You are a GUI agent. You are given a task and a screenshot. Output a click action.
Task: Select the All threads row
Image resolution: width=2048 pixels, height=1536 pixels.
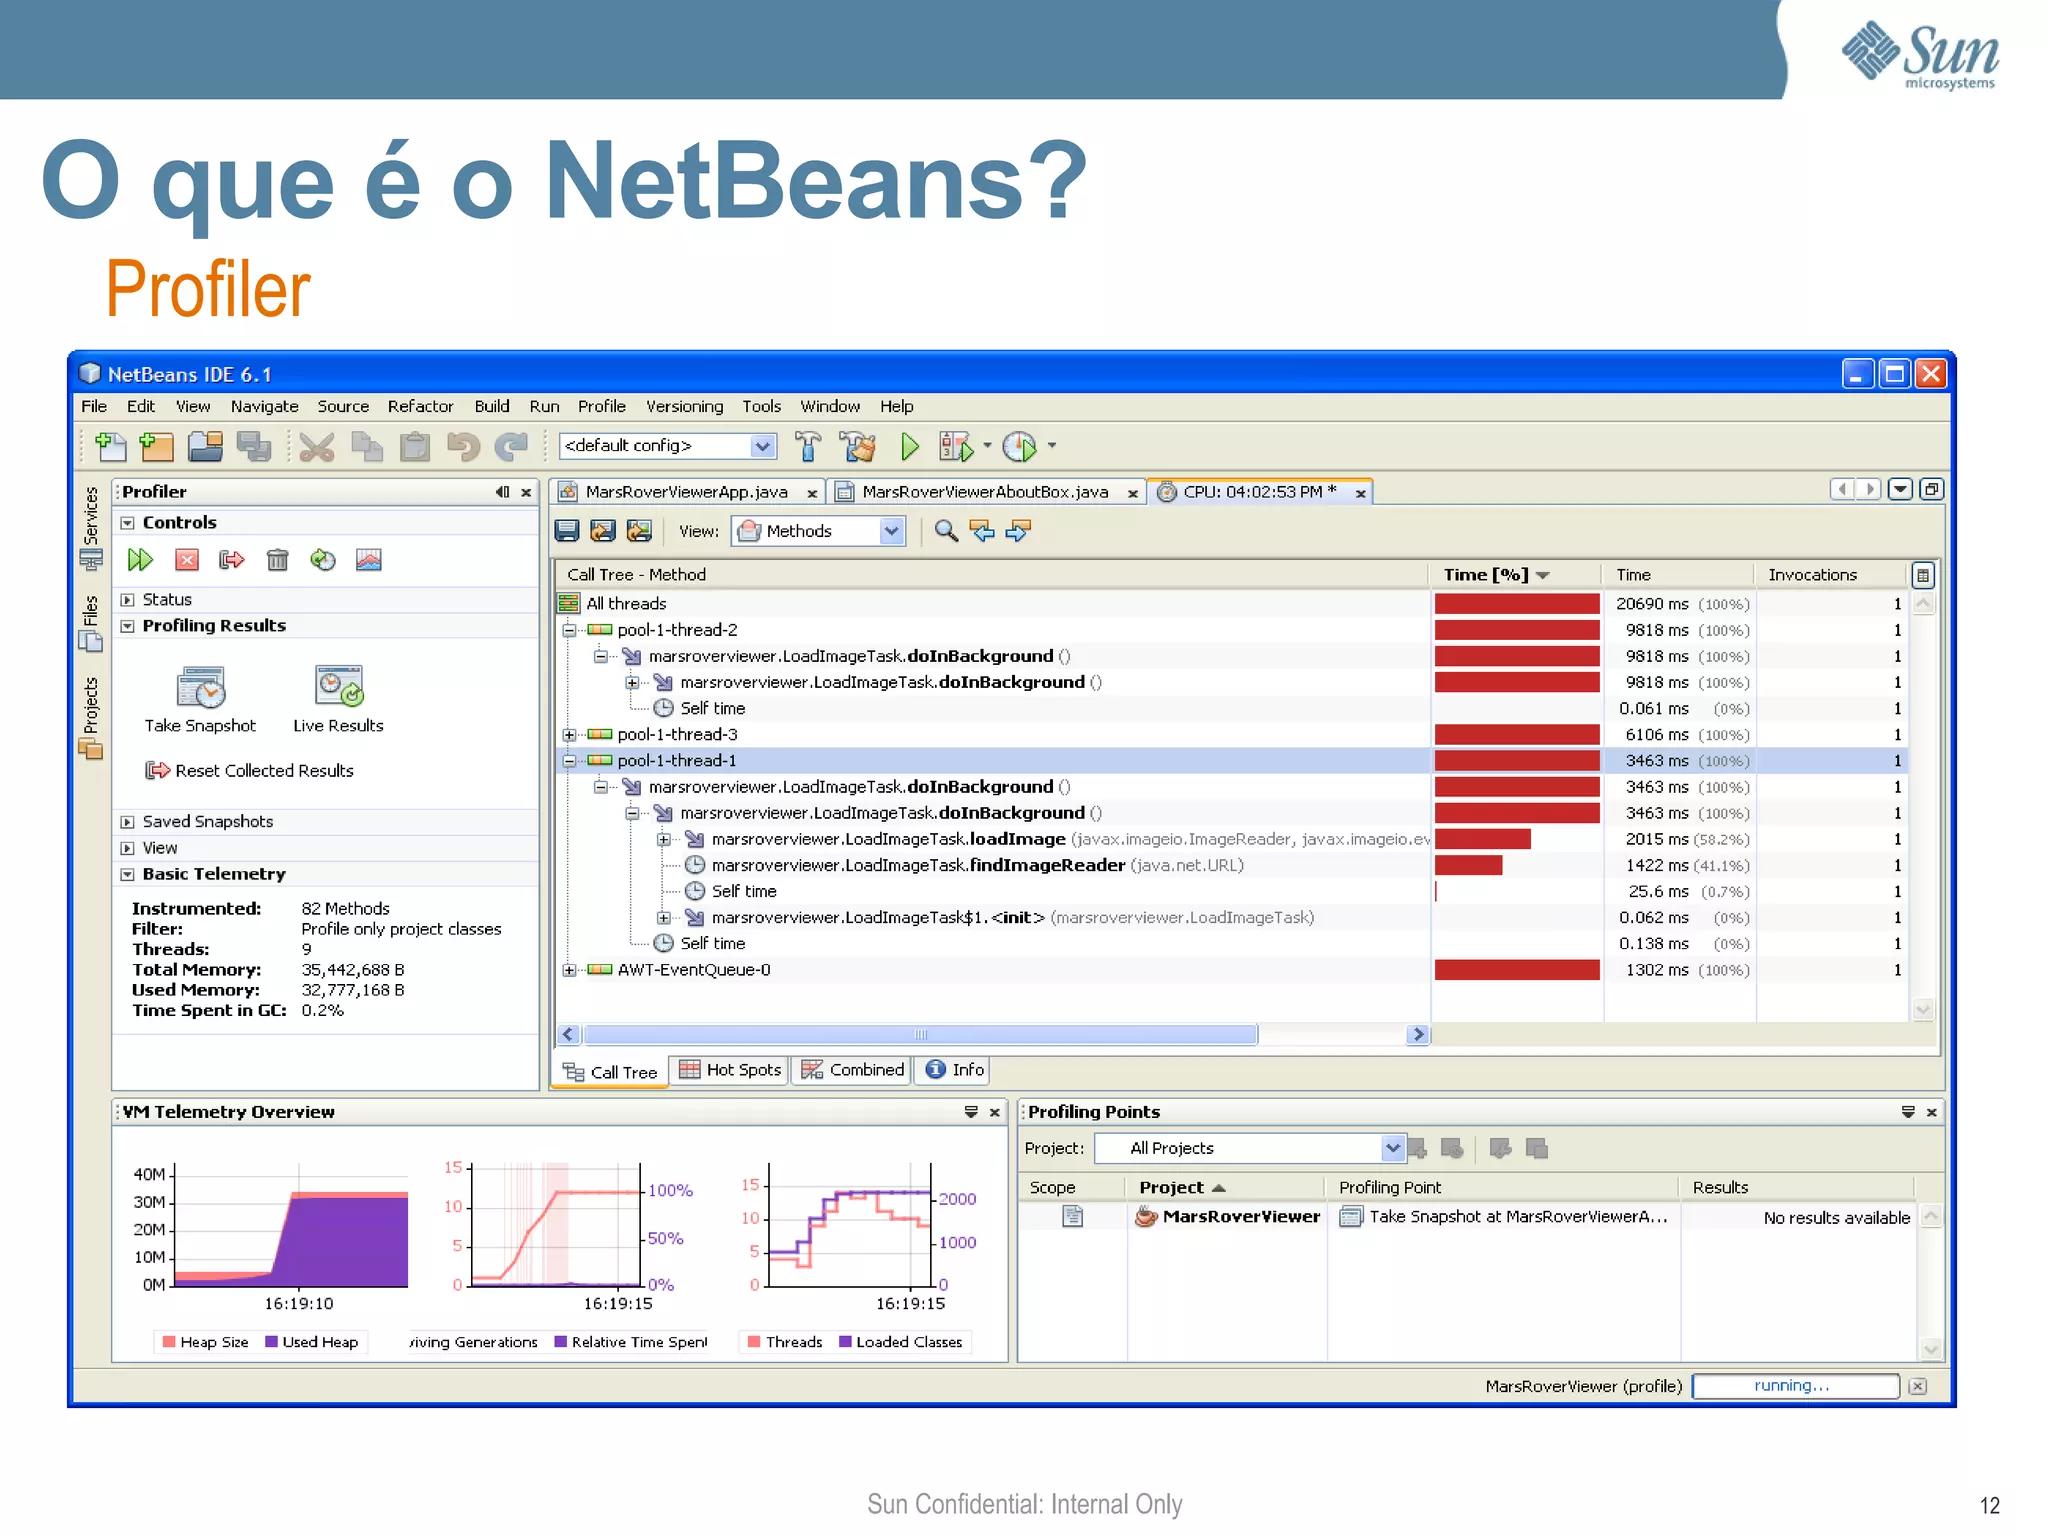[1232, 604]
